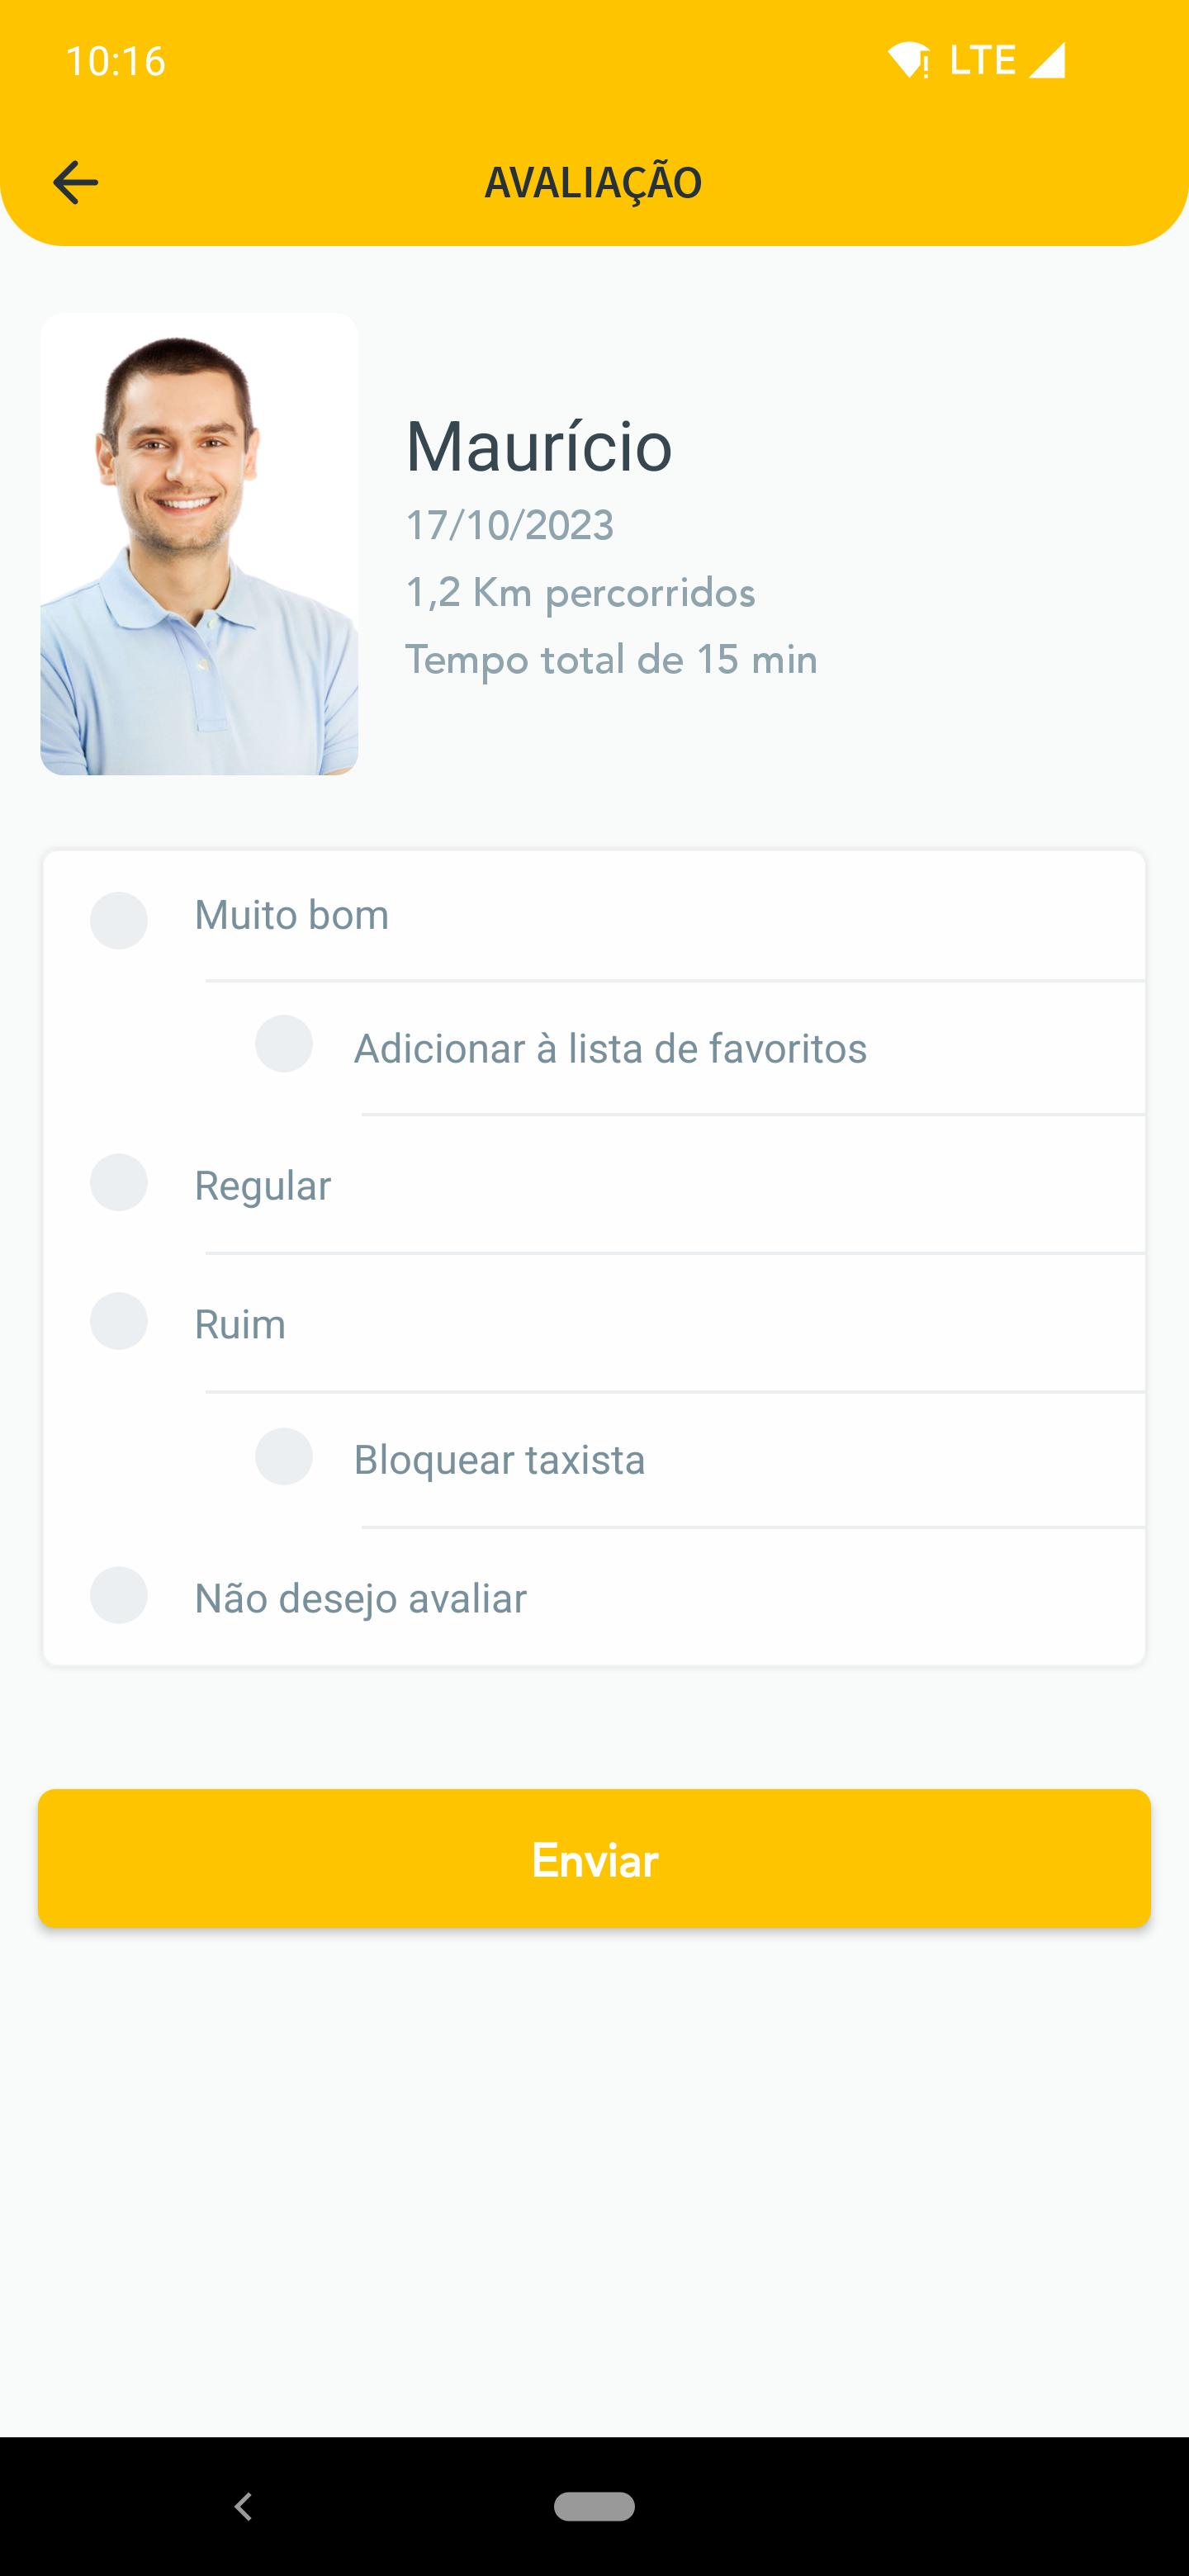Select Não desejo avaliar radio button
Viewport: 1189px width, 2576px height.
pyautogui.click(x=119, y=1595)
